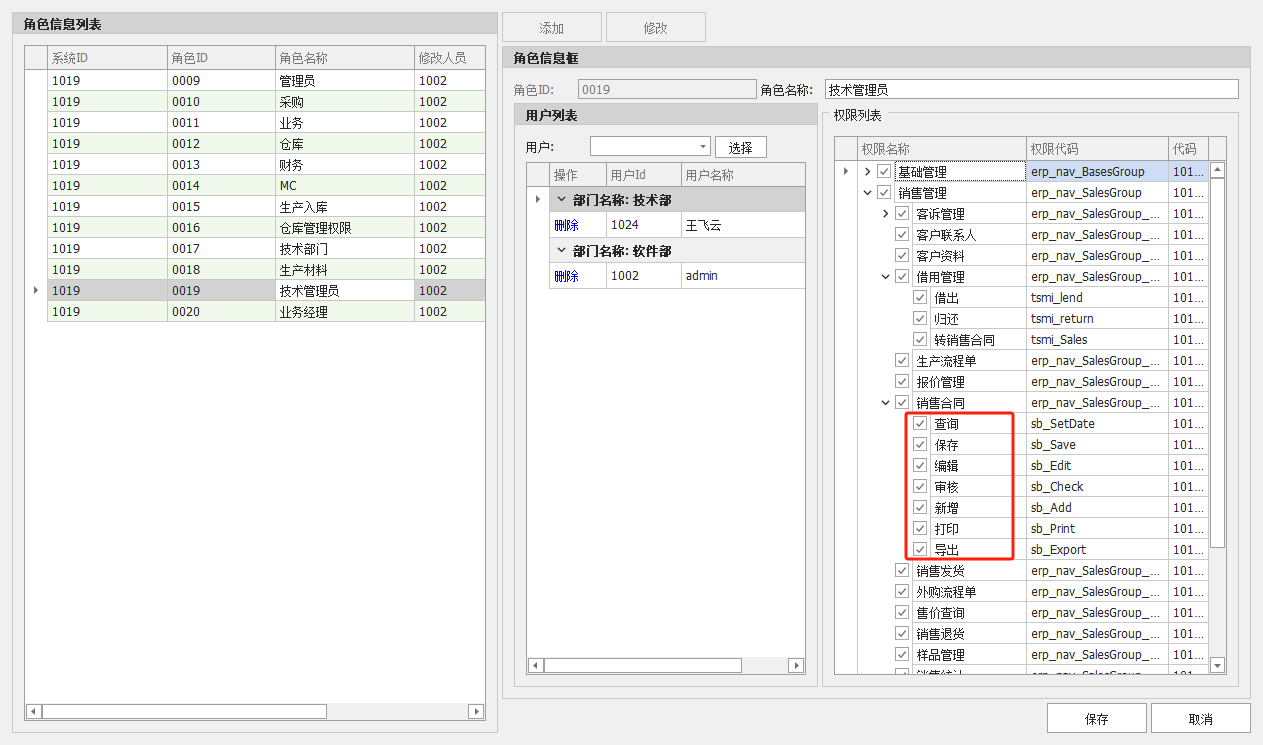Expand the 基础管理 tree node
Image resolution: width=1263 pixels, height=745 pixels.
click(x=867, y=172)
